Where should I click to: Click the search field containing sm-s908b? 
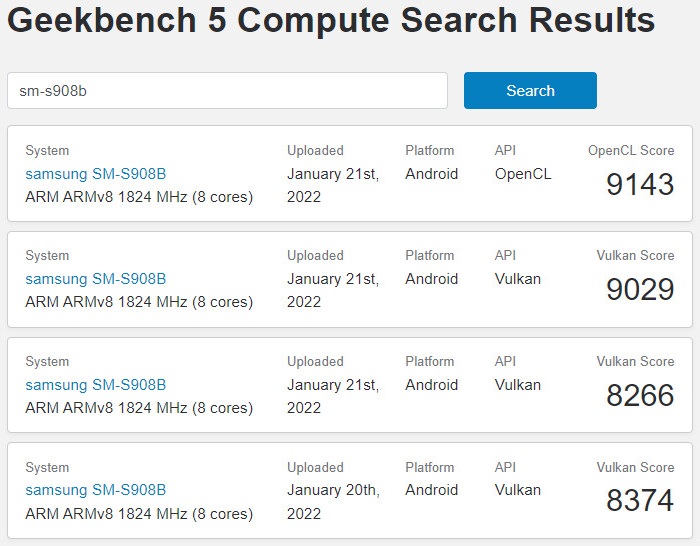(x=227, y=91)
